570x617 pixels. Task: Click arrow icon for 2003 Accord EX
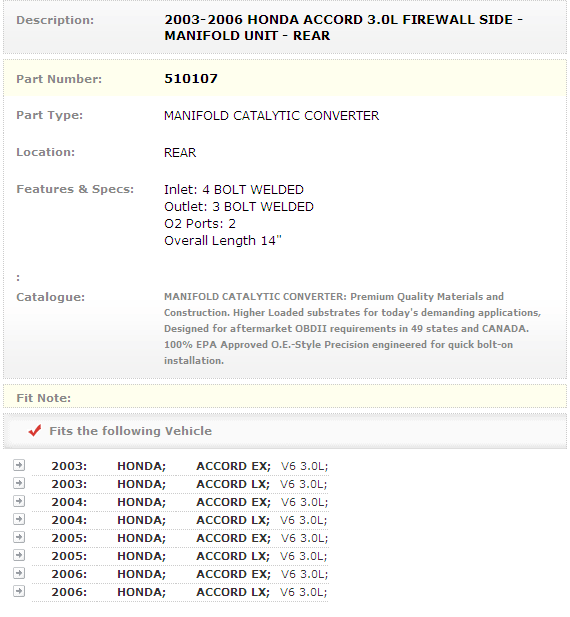coord(19,465)
